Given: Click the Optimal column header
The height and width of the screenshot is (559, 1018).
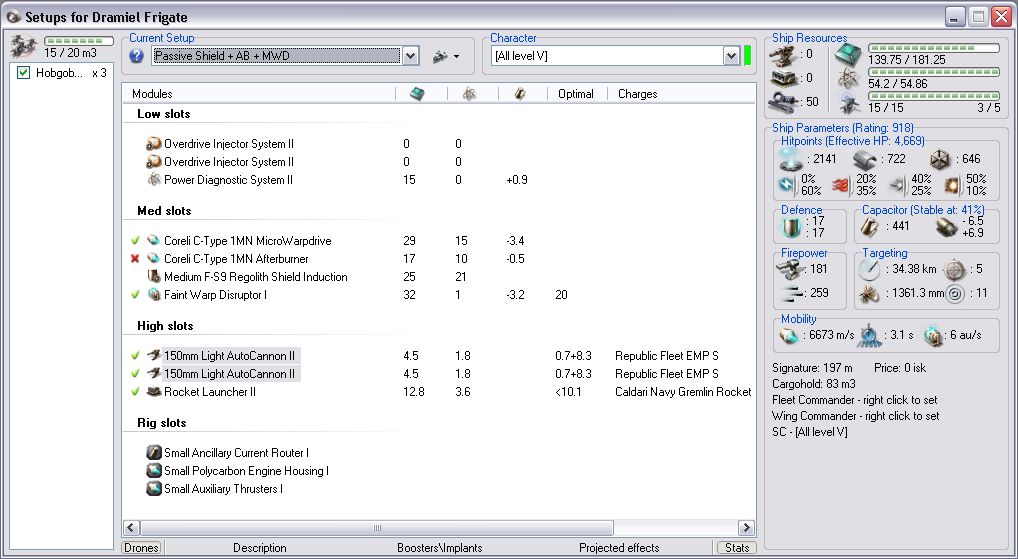Looking at the screenshot, I should point(577,94).
